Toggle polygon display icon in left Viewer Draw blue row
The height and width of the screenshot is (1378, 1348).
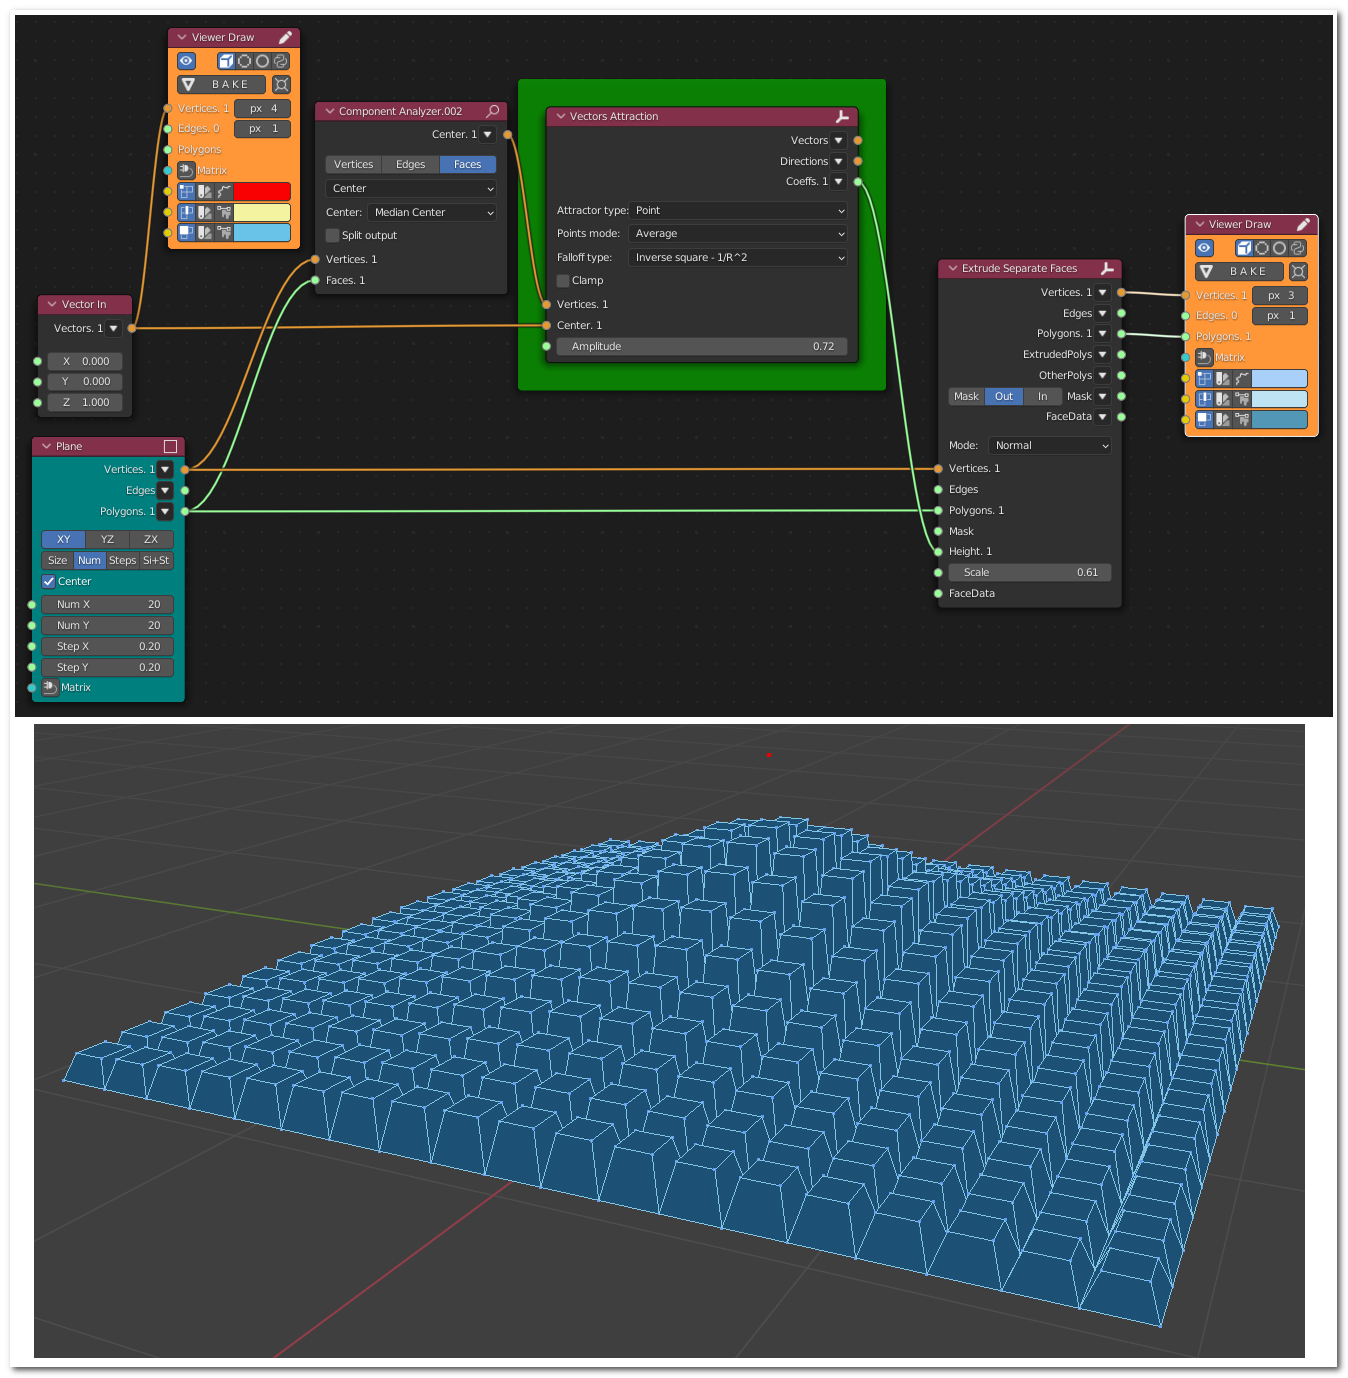click(x=186, y=232)
